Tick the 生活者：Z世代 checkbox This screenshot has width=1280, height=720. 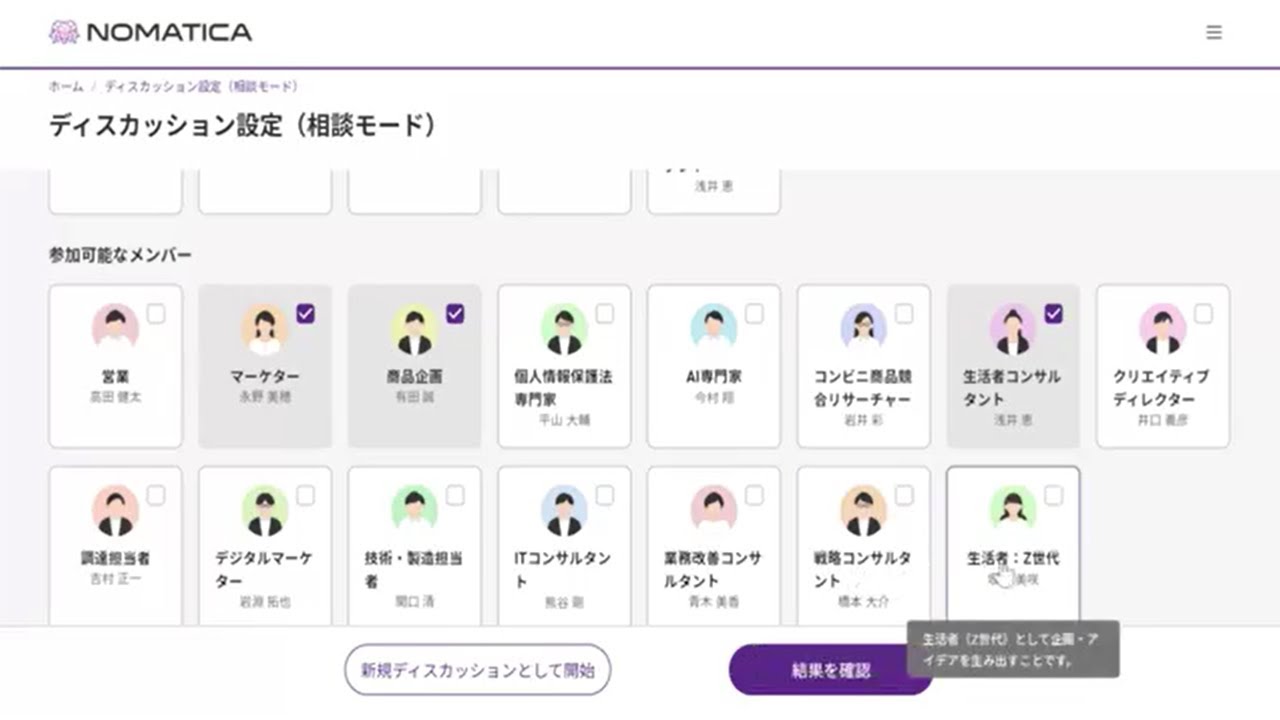click(x=1053, y=496)
